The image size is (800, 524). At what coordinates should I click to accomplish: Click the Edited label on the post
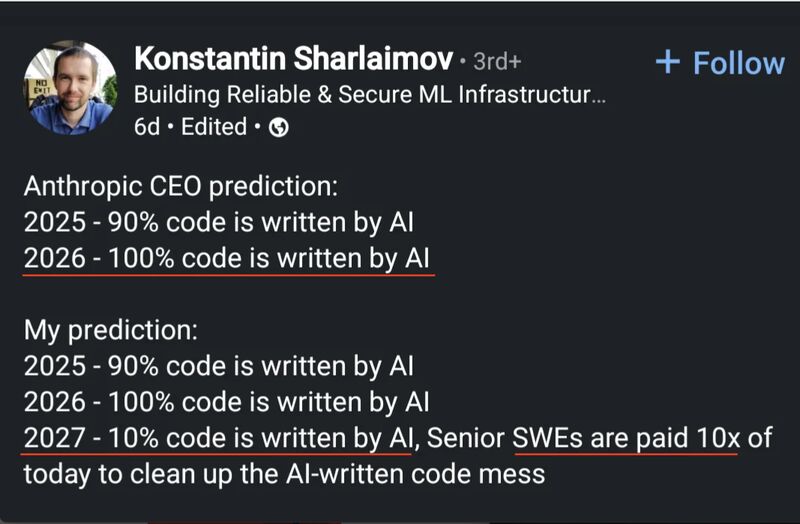point(213,127)
